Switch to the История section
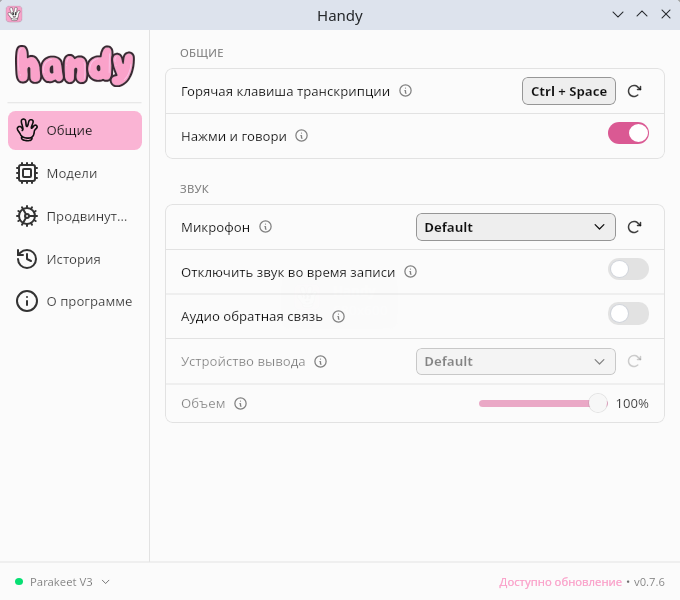Screen dimensions: 680x600 (75, 259)
